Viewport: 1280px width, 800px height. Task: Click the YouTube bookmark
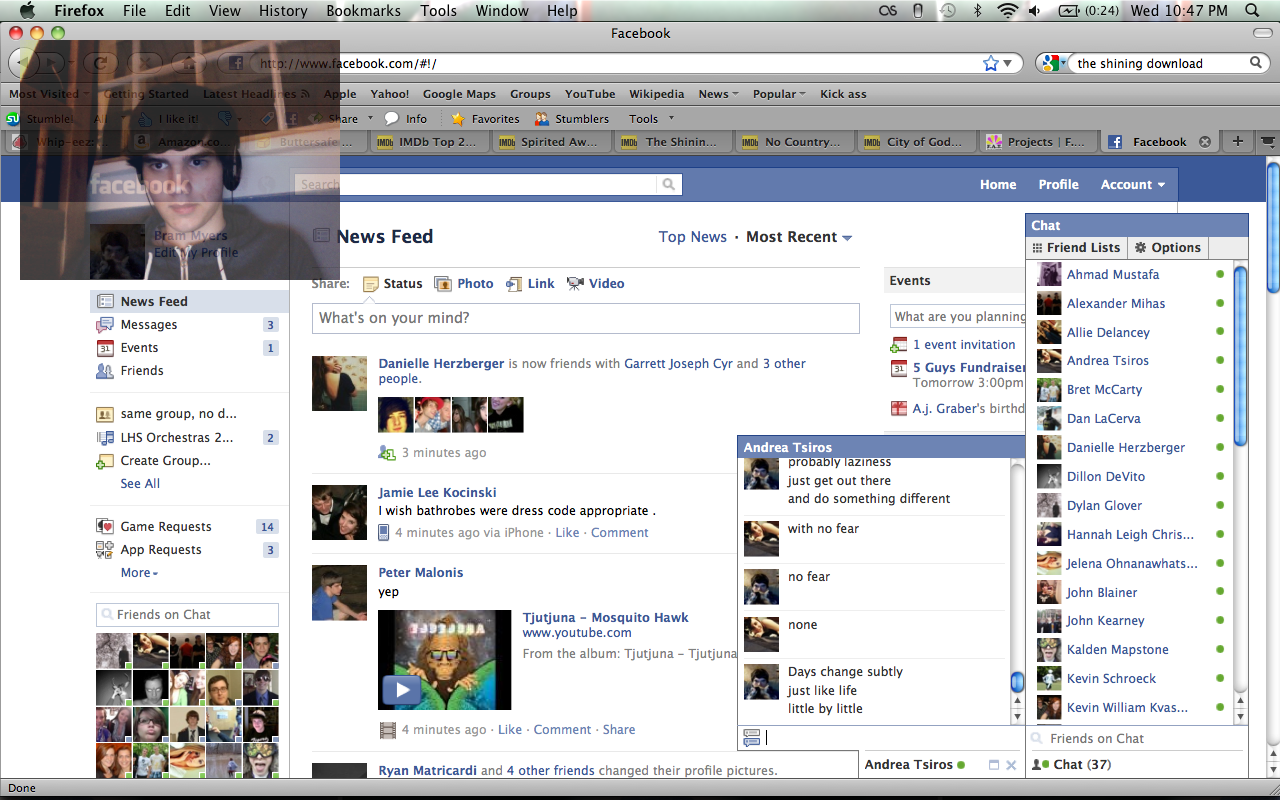590,94
